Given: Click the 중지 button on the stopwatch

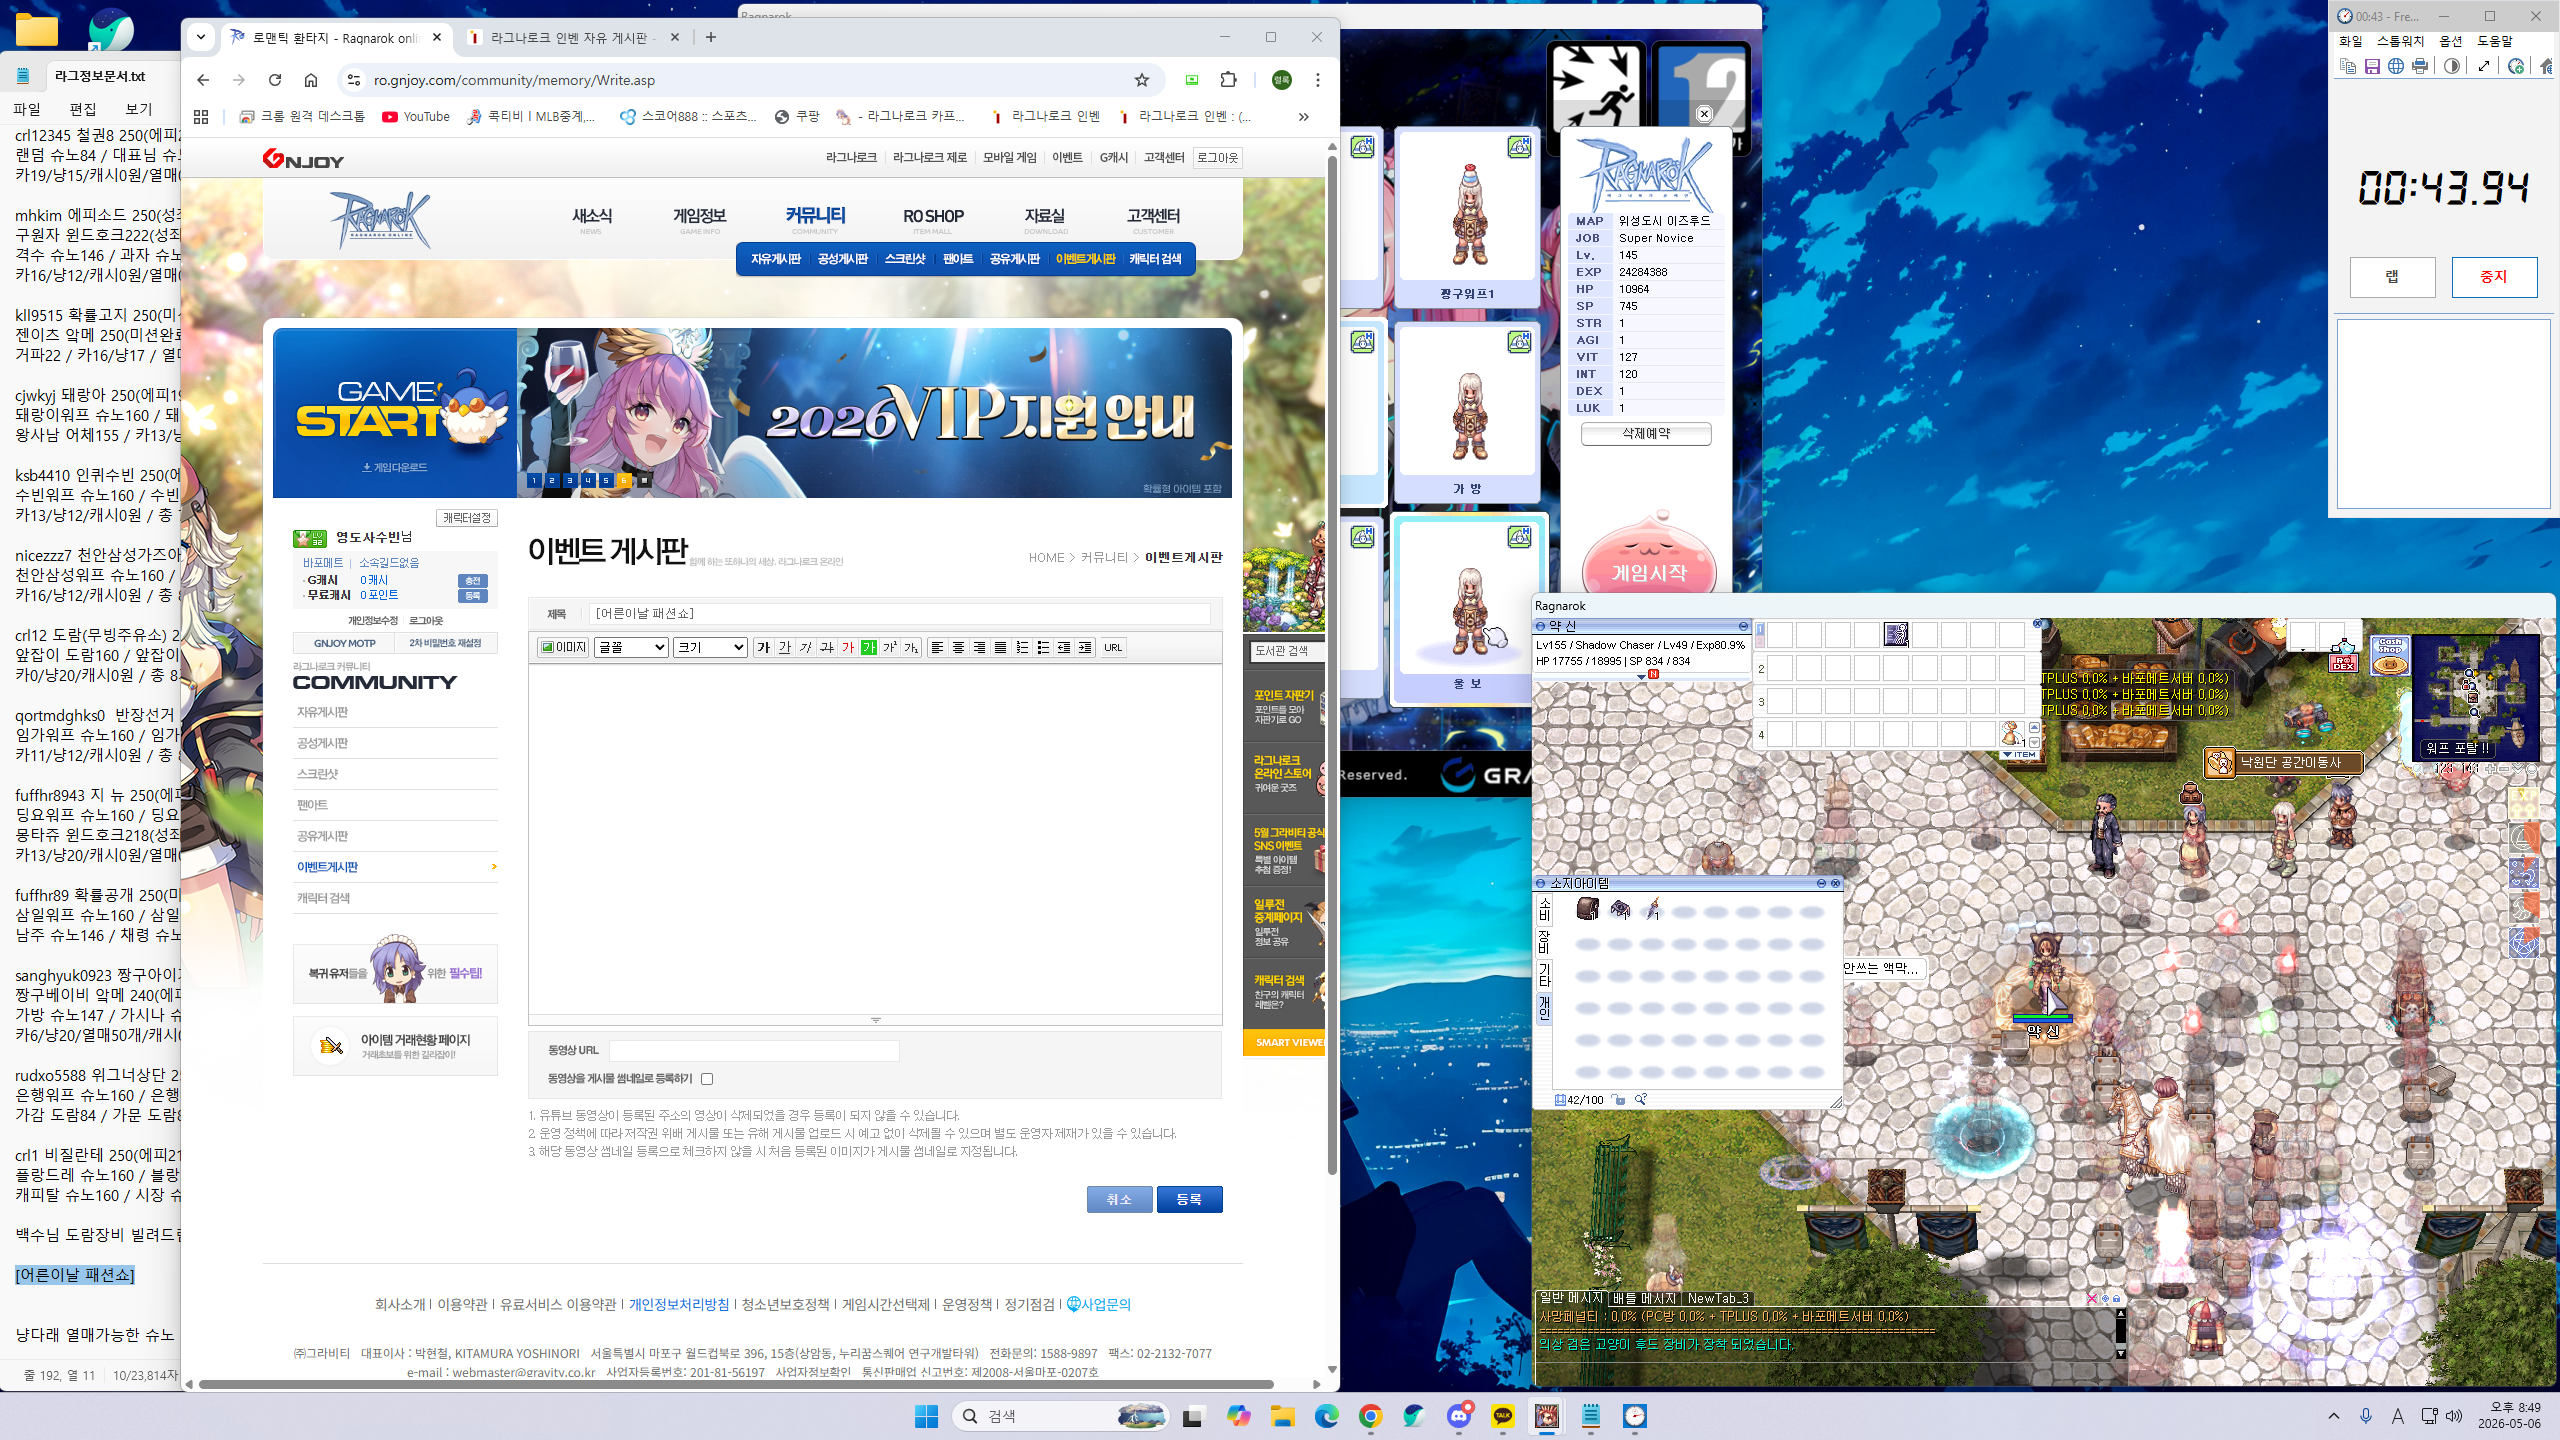Looking at the screenshot, I should pyautogui.click(x=2494, y=277).
